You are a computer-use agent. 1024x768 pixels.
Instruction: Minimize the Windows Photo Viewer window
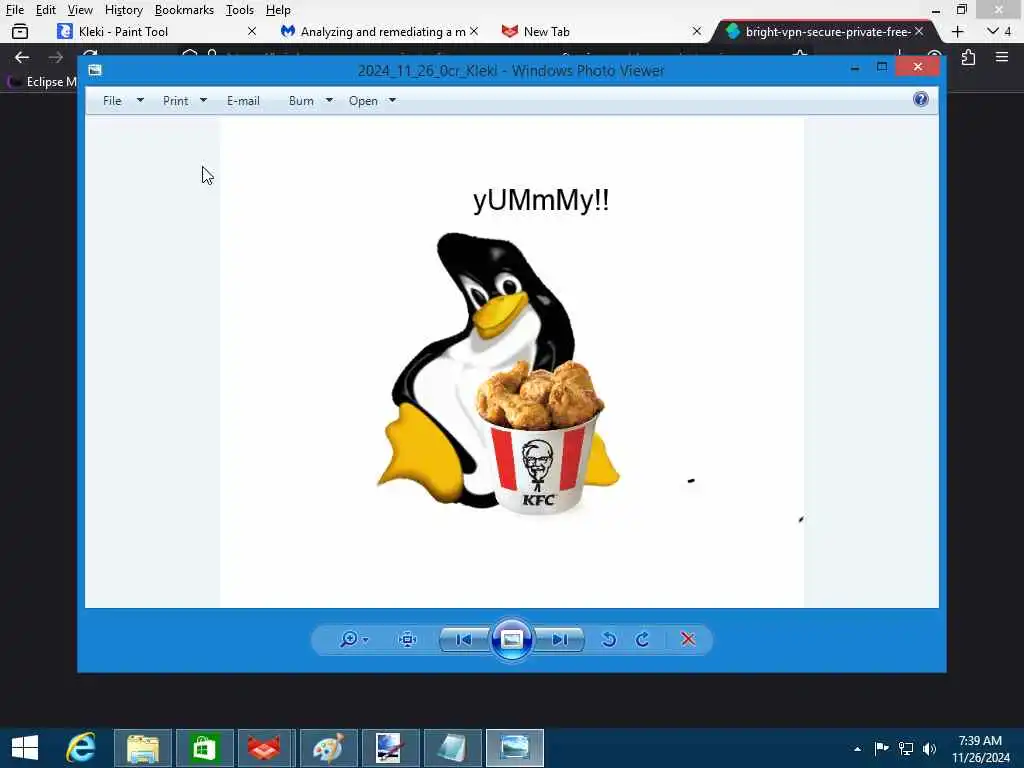click(855, 67)
